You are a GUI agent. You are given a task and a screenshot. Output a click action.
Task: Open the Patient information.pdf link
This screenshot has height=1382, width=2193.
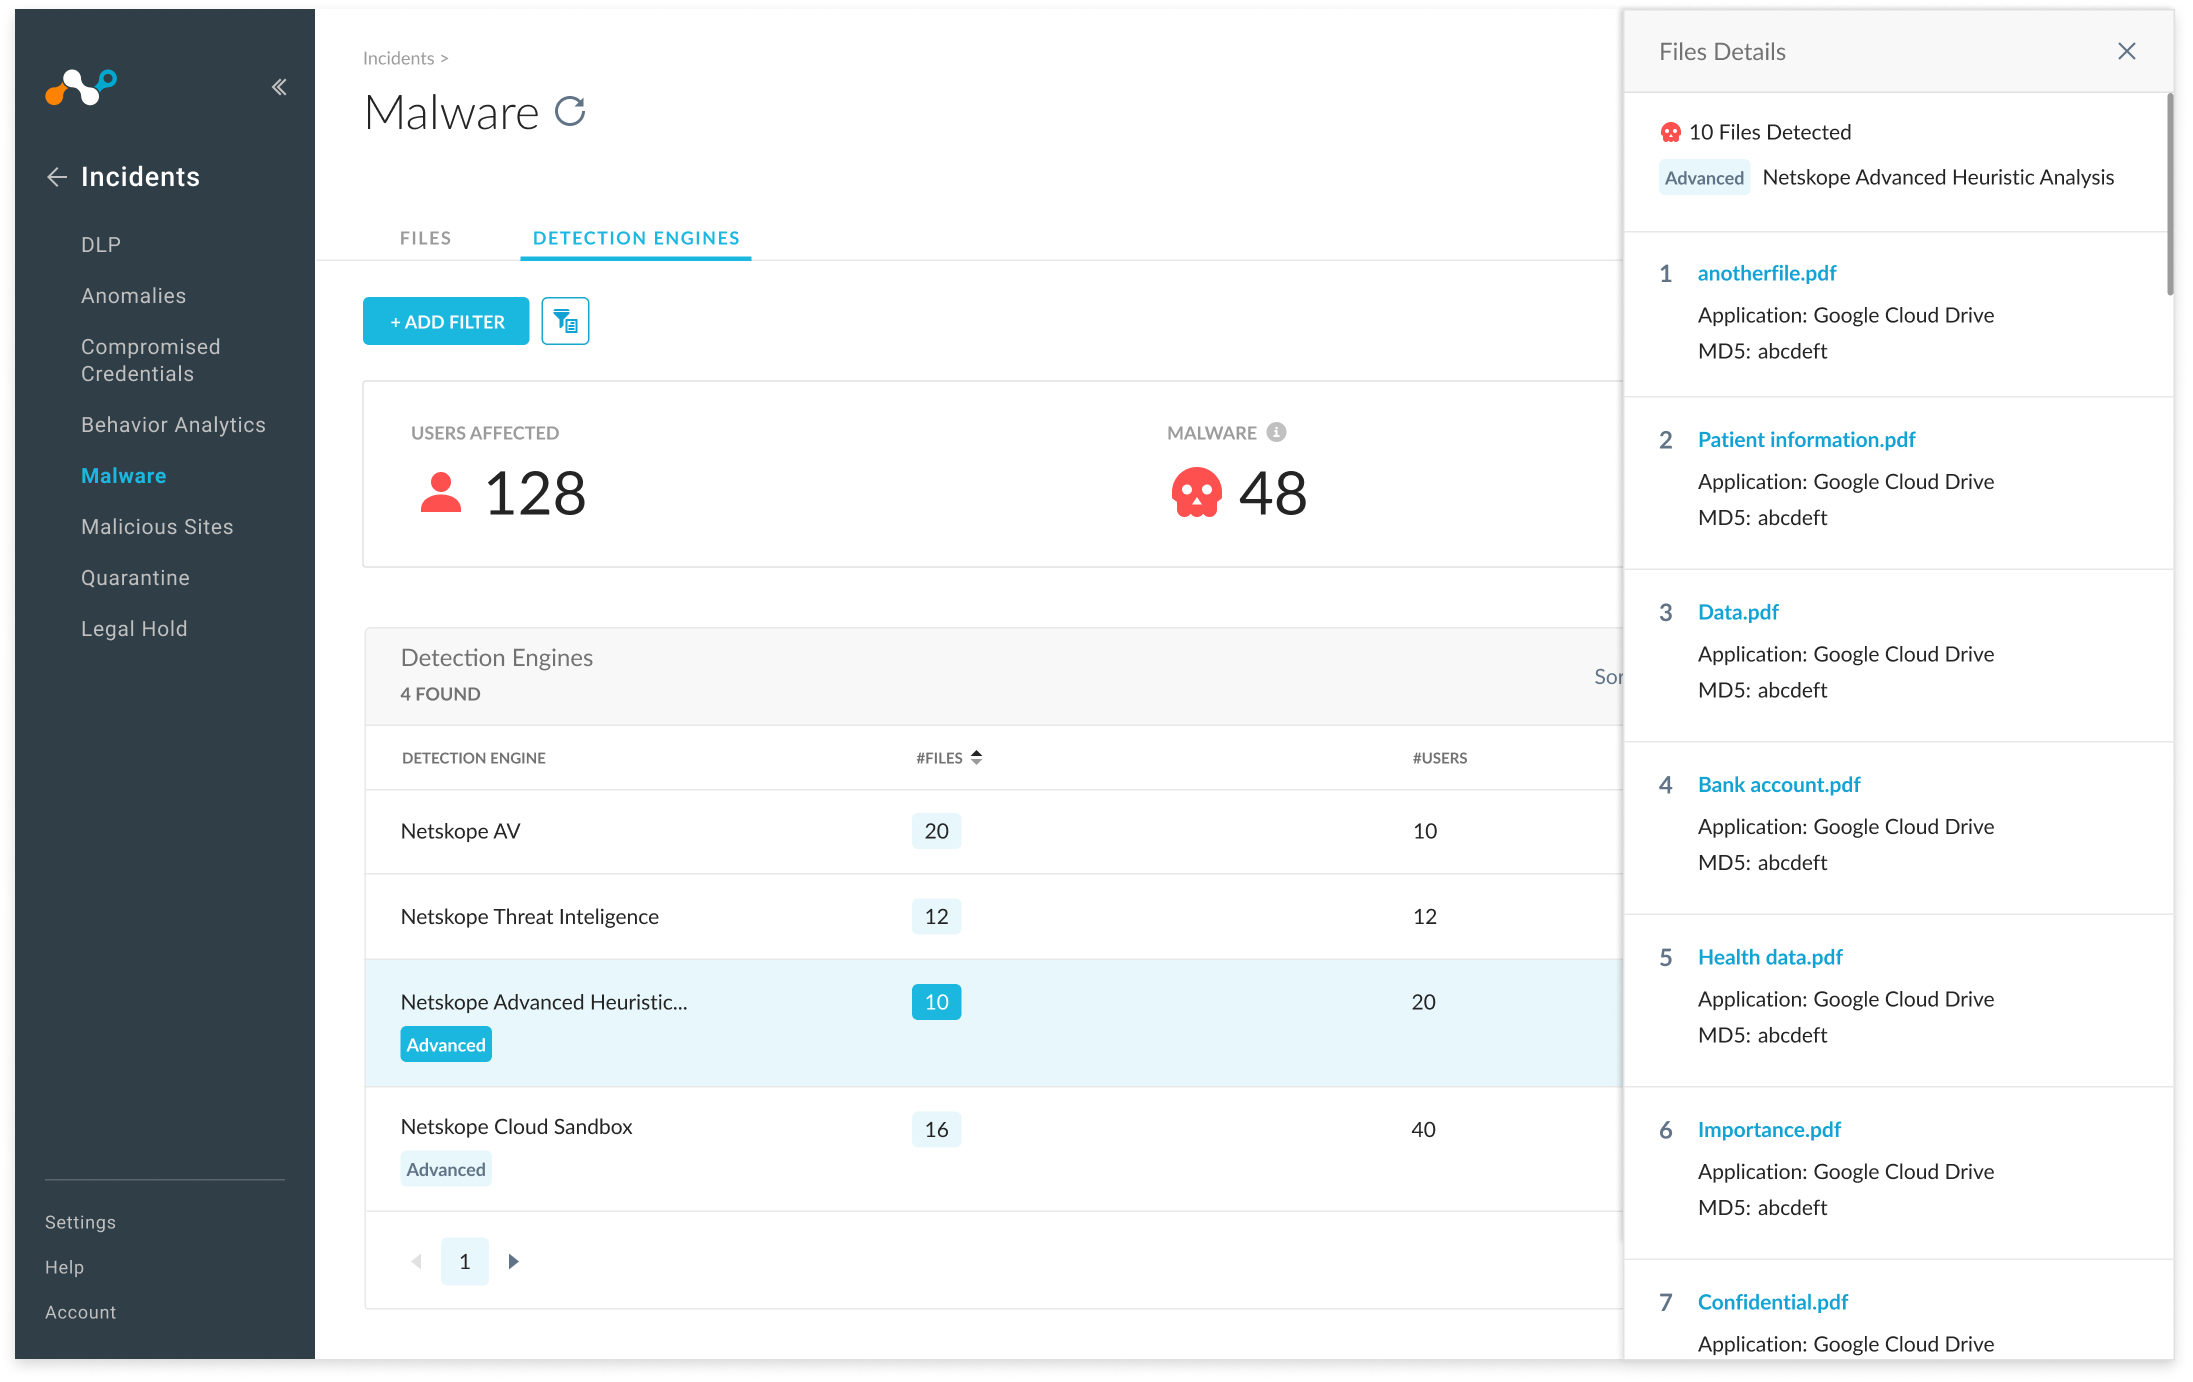coord(1806,439)
